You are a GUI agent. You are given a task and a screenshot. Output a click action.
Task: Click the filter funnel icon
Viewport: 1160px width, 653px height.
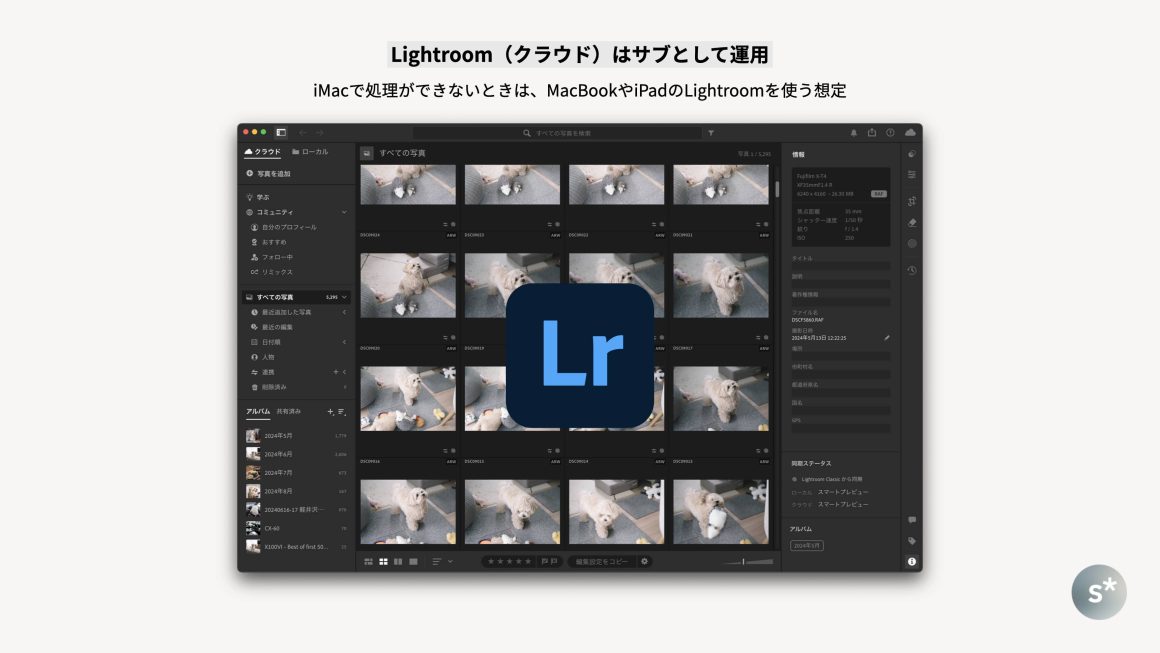pos(711,132)
